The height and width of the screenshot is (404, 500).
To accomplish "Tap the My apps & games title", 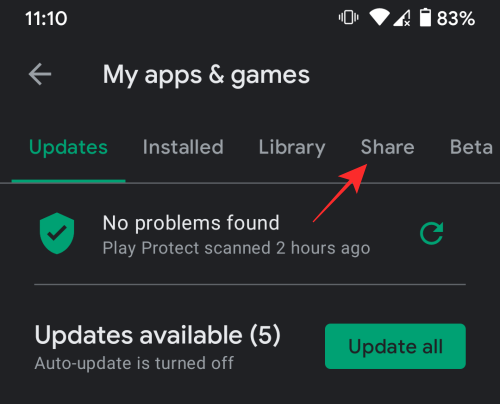I will (206, 75).
